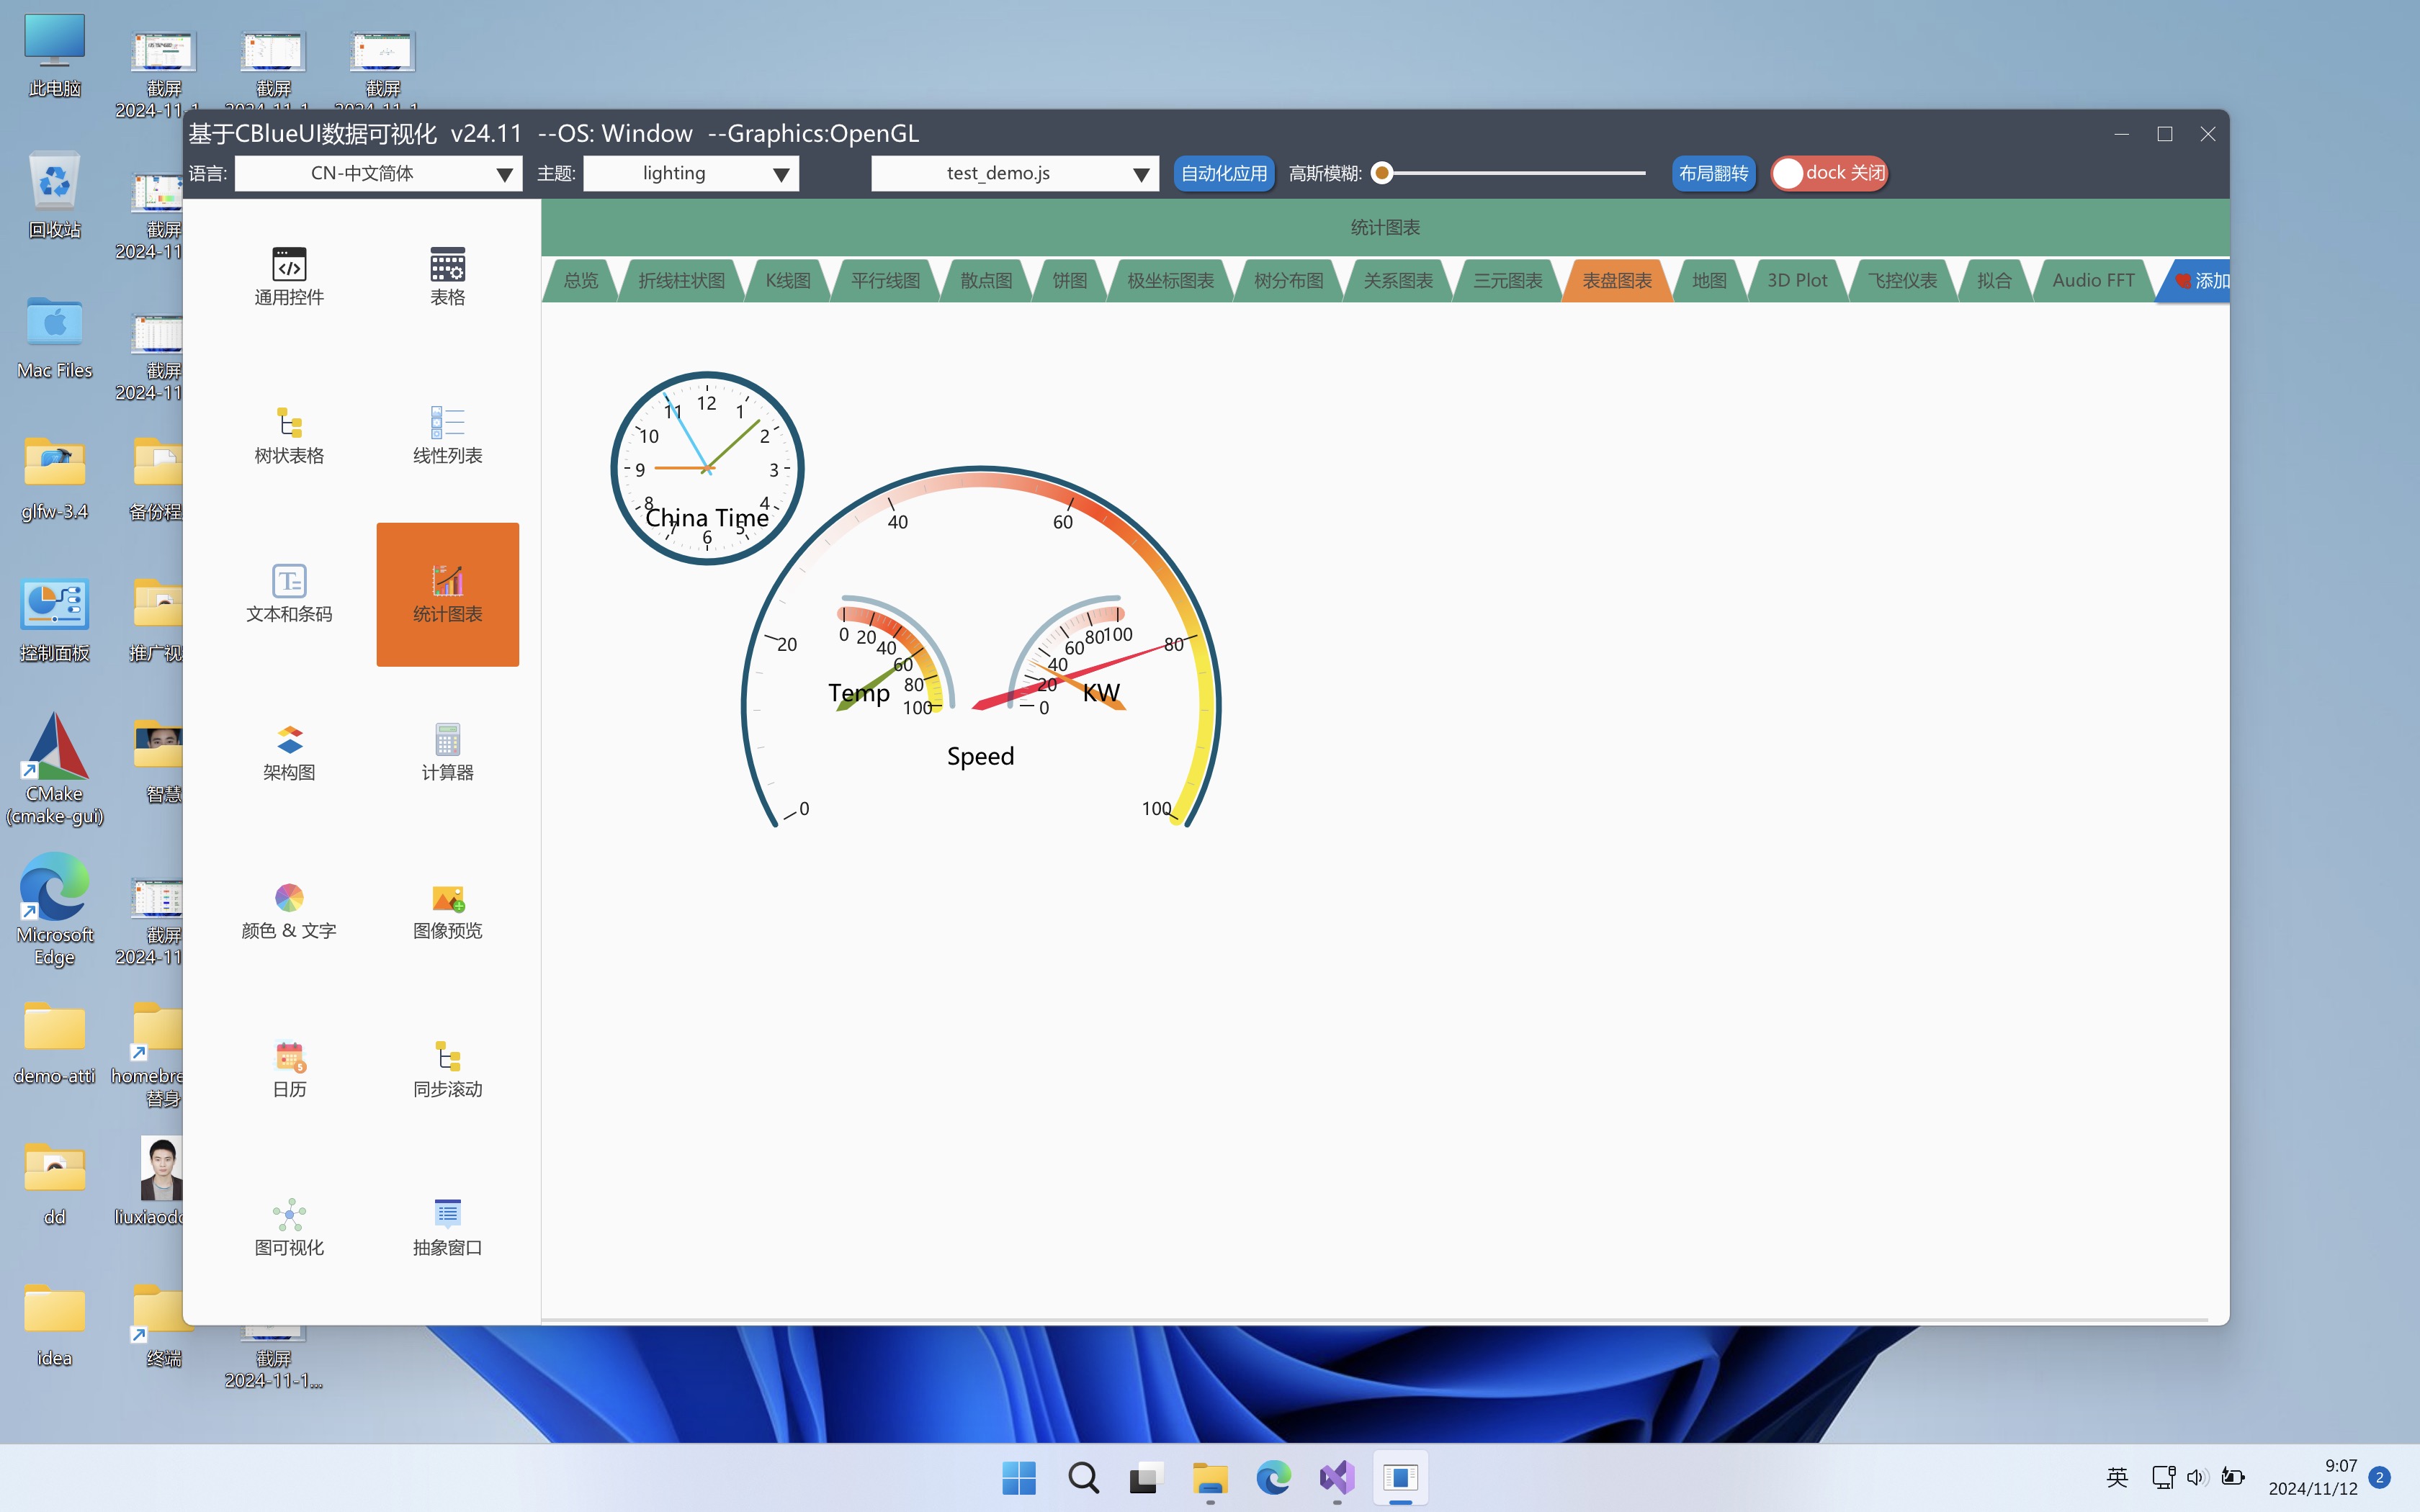Switch to the 3D Plot tab
Image resolution: width=2420 pixels, height=1512 pixels.
[1796, 281]
